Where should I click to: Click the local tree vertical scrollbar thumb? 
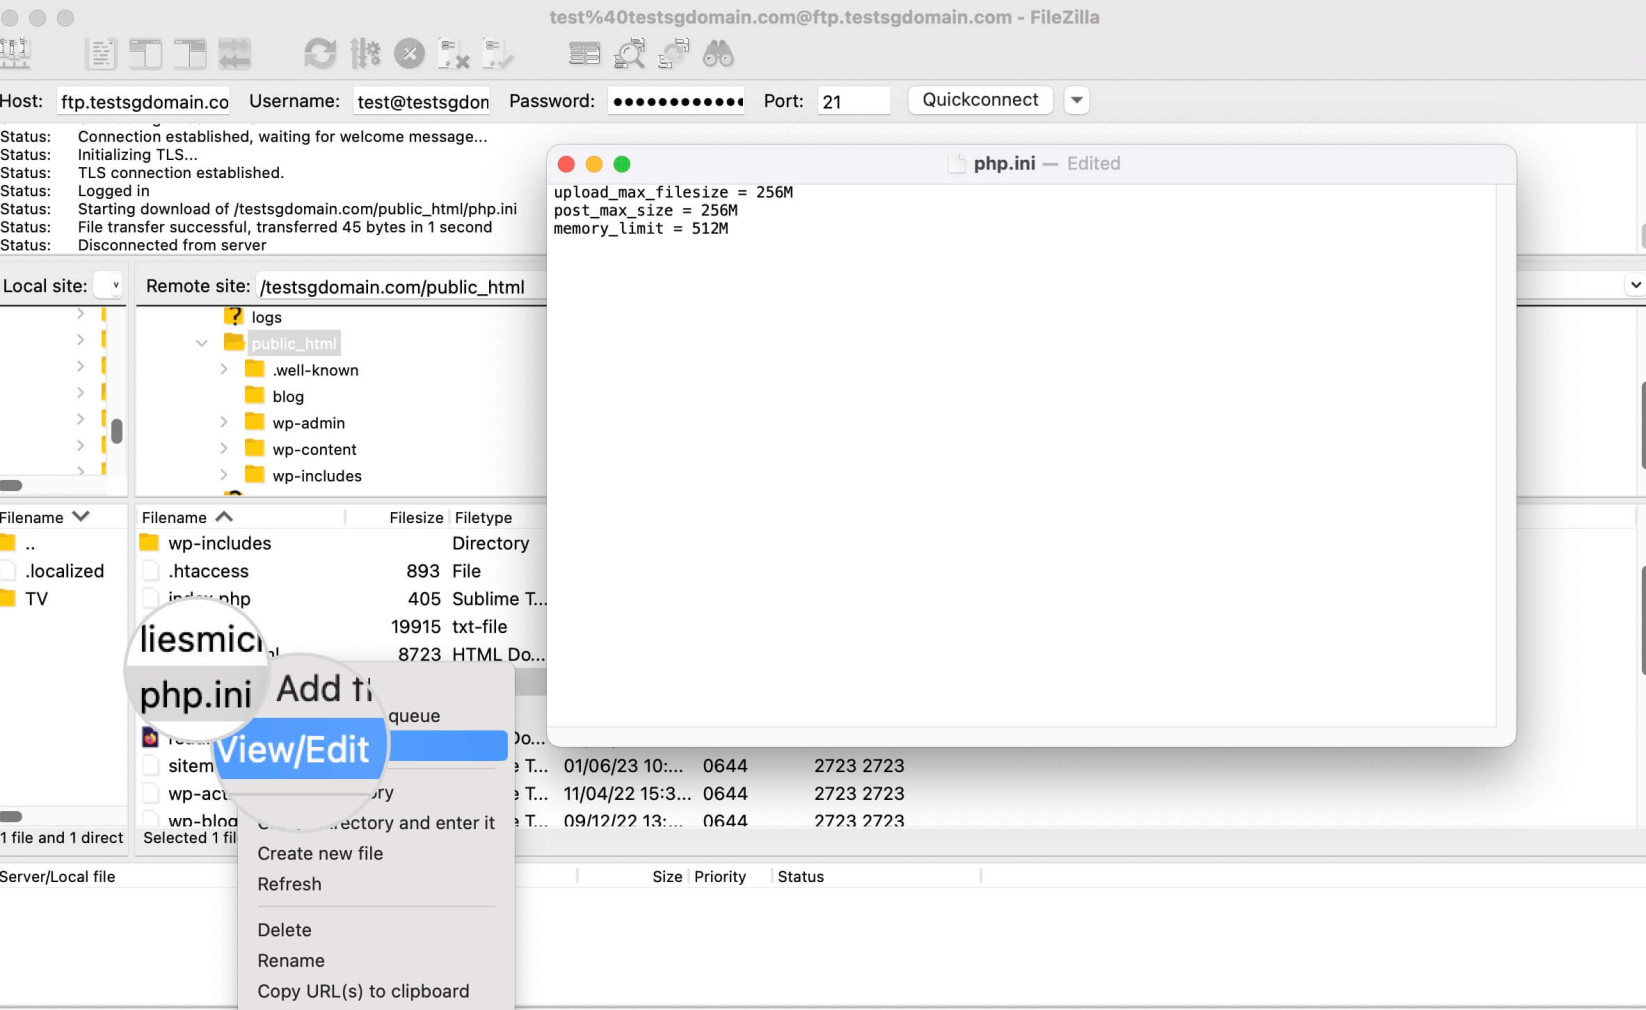click(117, 431)
